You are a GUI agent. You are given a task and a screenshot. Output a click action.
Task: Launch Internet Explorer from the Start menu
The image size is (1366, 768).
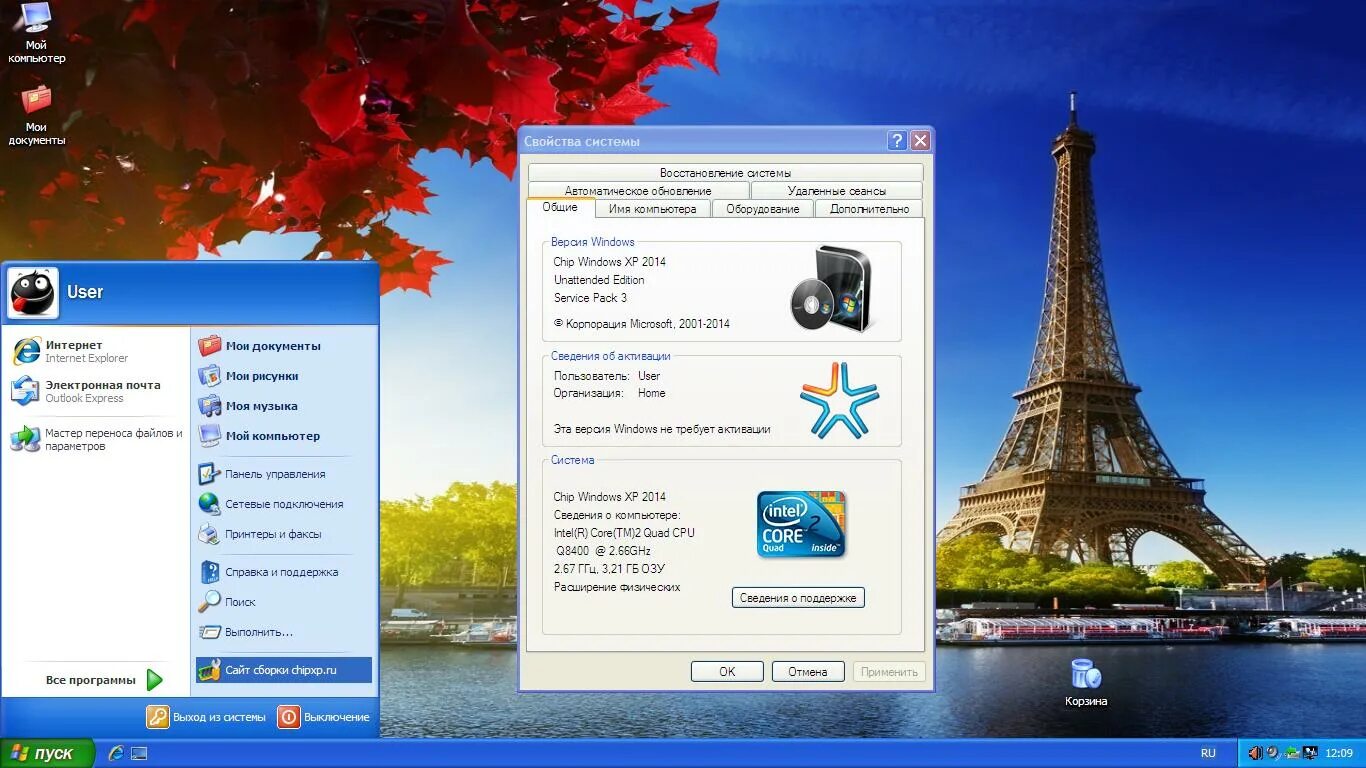tap(97, 351)
